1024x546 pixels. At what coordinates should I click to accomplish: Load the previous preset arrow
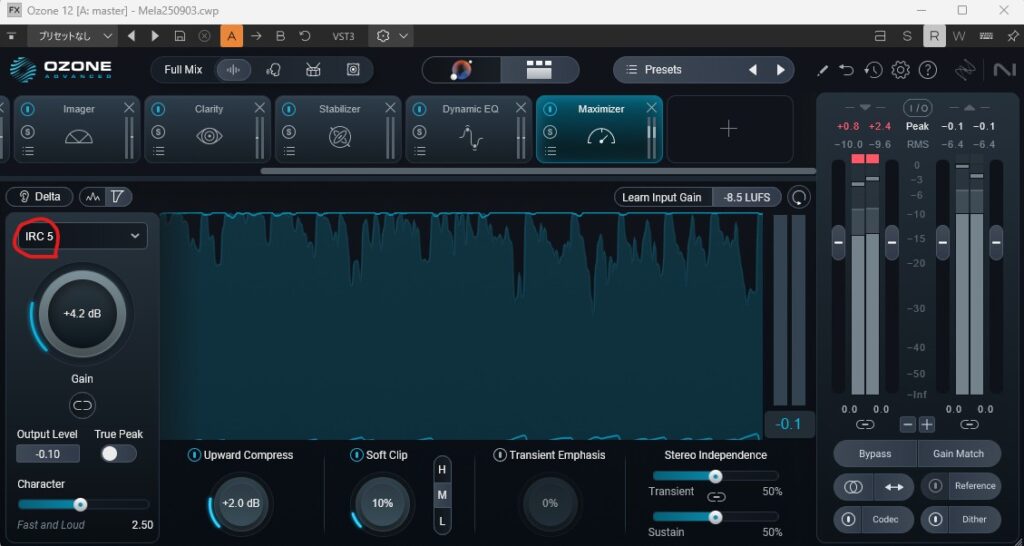[752, 70]
